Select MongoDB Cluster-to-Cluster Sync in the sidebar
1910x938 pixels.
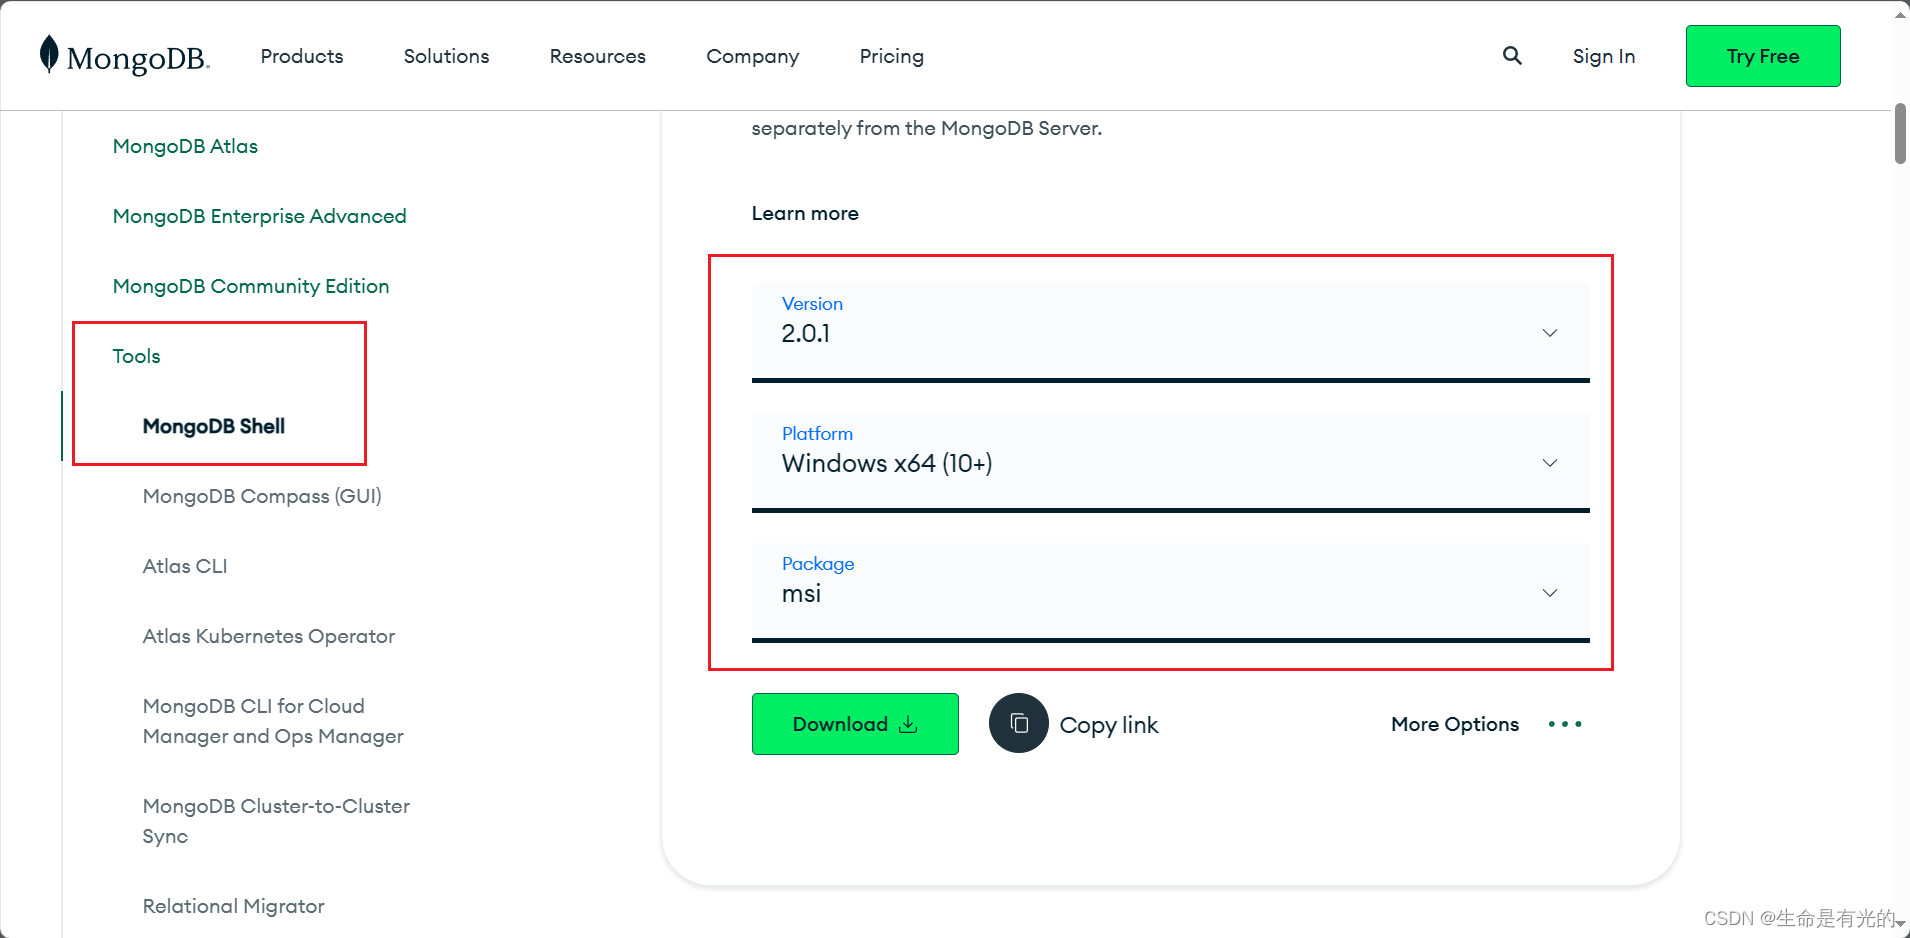pyautogui.click(x=276, y=821)
